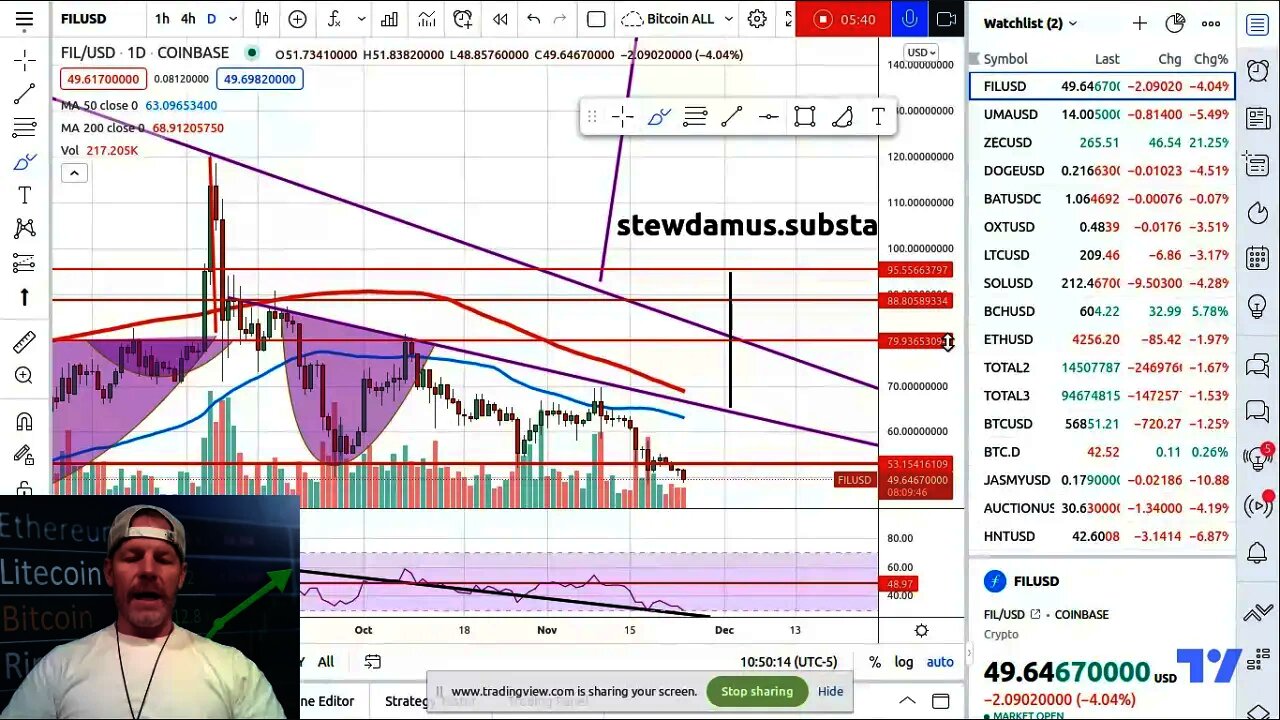1280x720 pixels.
Task: Open the Indicators fx menu
Action: (335, 19)
